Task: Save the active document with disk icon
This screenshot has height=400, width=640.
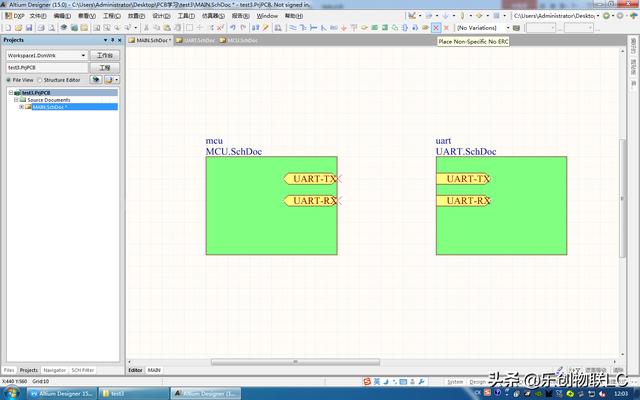Action: [29, 28]
